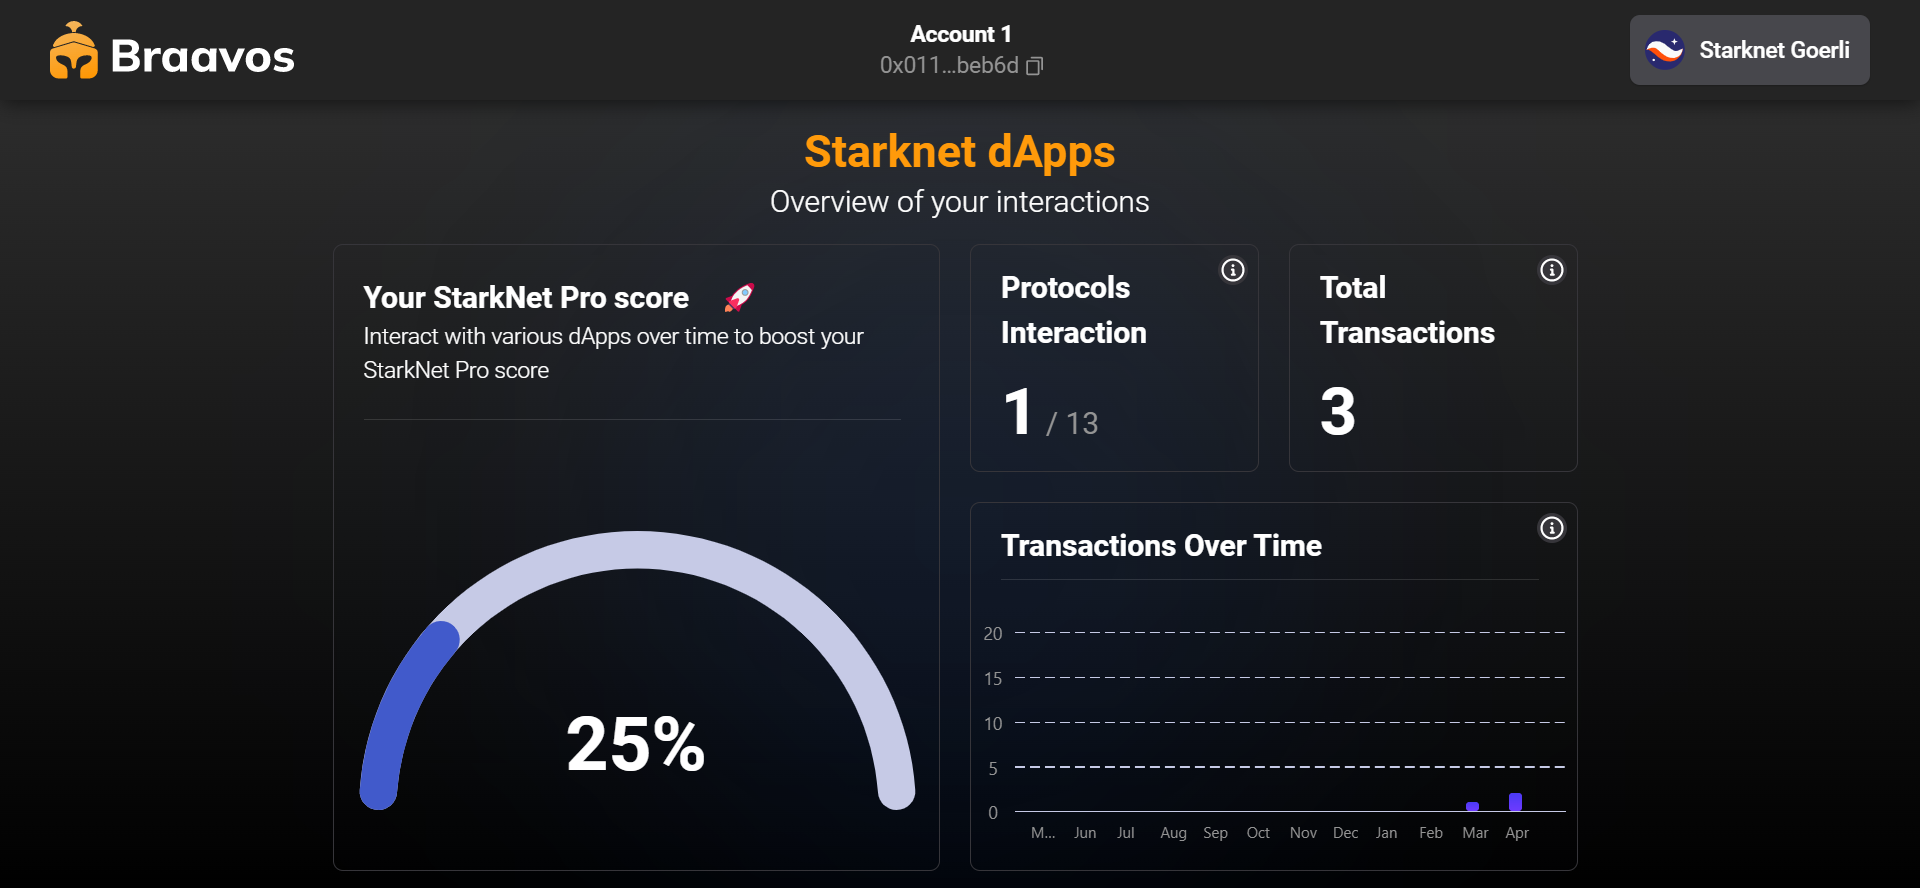
Task: Click the March bar in the chart
Action: coord(1472,806)
